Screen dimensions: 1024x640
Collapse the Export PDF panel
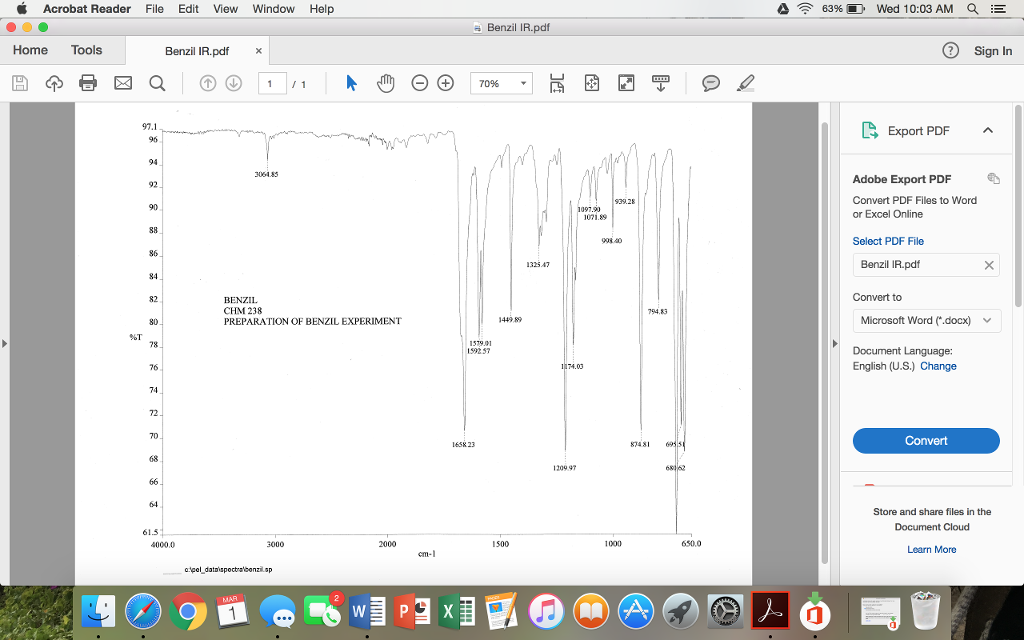[x=988, y=129]
